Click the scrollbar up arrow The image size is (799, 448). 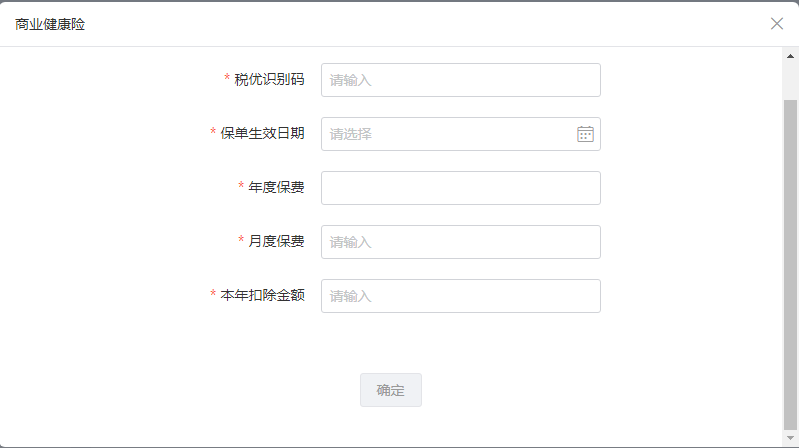click(x=790, y=56)
